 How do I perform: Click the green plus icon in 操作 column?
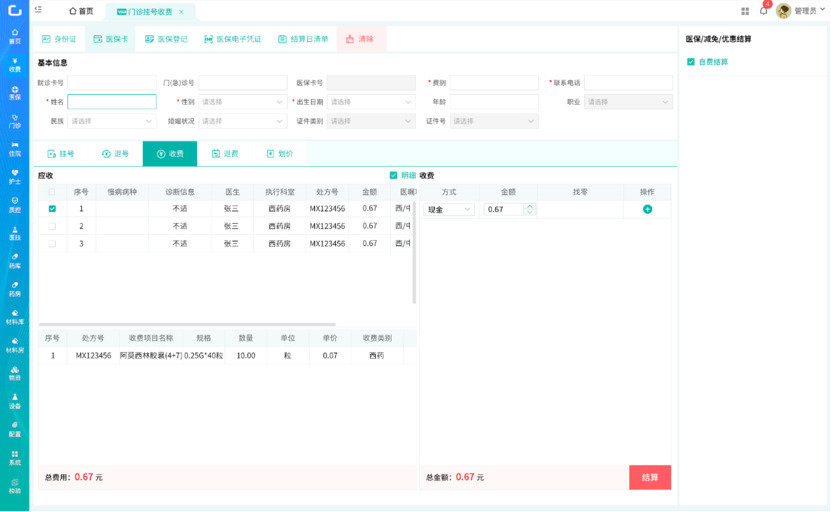click(x=647, y=209)
